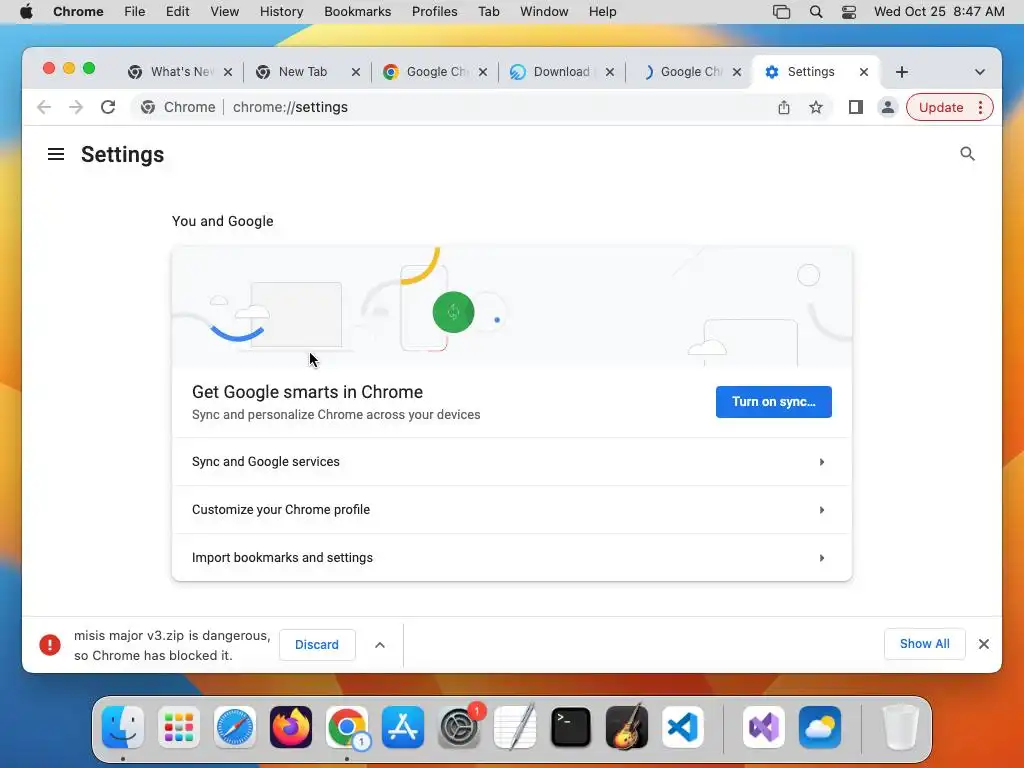Open Spotlight search in menu bar
Image resolution: width=1024 pixels, height=768 pixels.
pyautogui.click(x=816, y=12)
